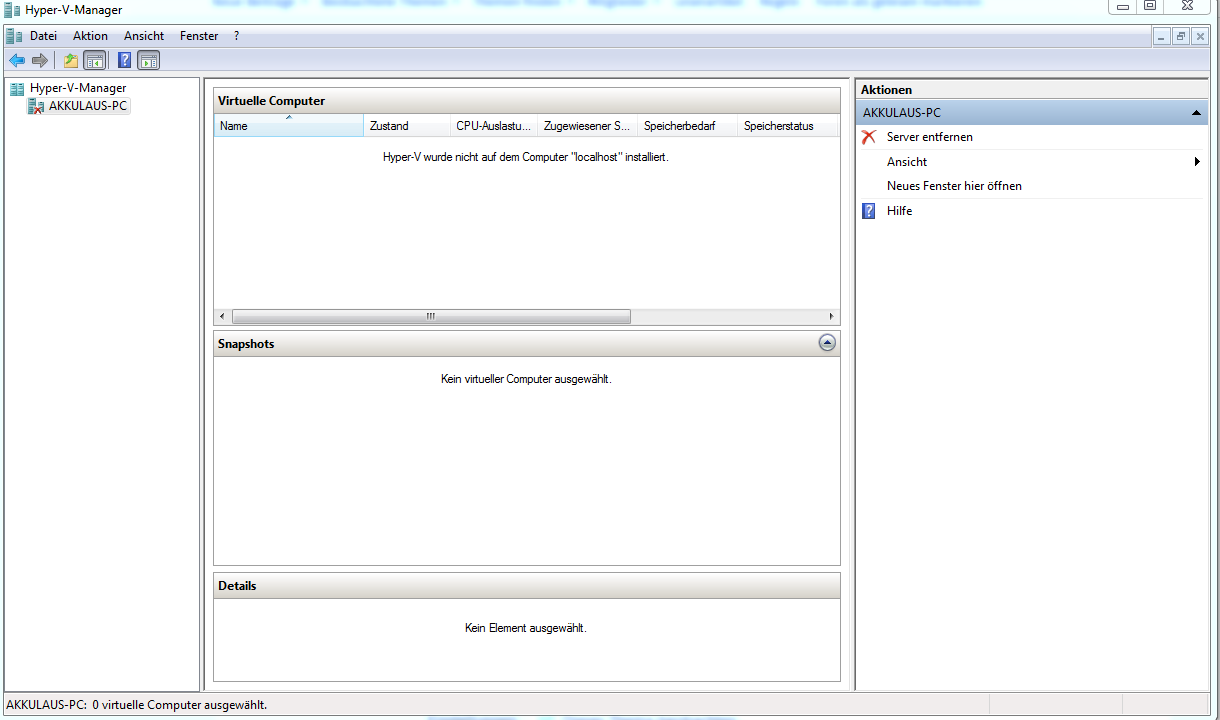1220x720 pixels.
Task: Collapse the AKKULAUS-PC actions group header
Action: [x=1032, y=112]
